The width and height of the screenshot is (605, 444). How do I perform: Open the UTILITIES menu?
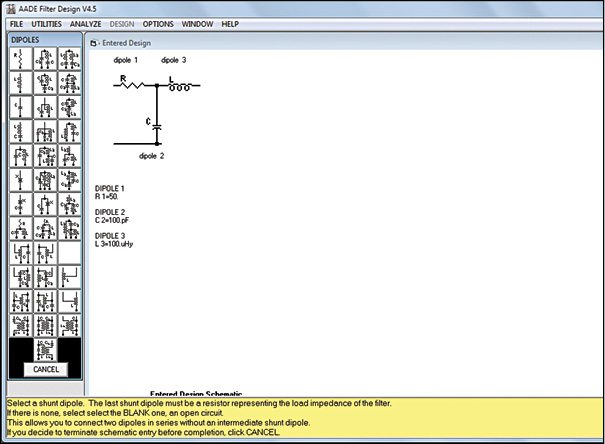tap(46, 23)
